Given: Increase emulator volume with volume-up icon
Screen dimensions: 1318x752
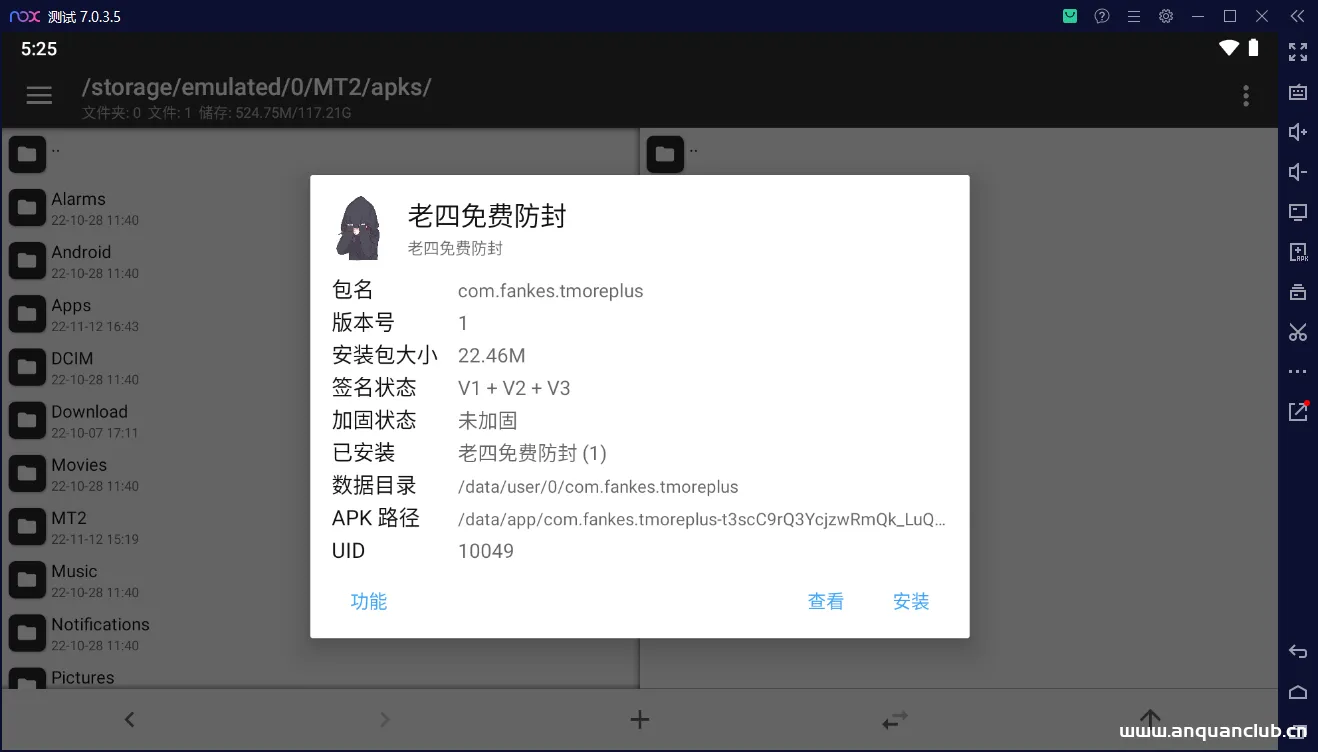Looking at the screenshot, I should pos(1297,131).
